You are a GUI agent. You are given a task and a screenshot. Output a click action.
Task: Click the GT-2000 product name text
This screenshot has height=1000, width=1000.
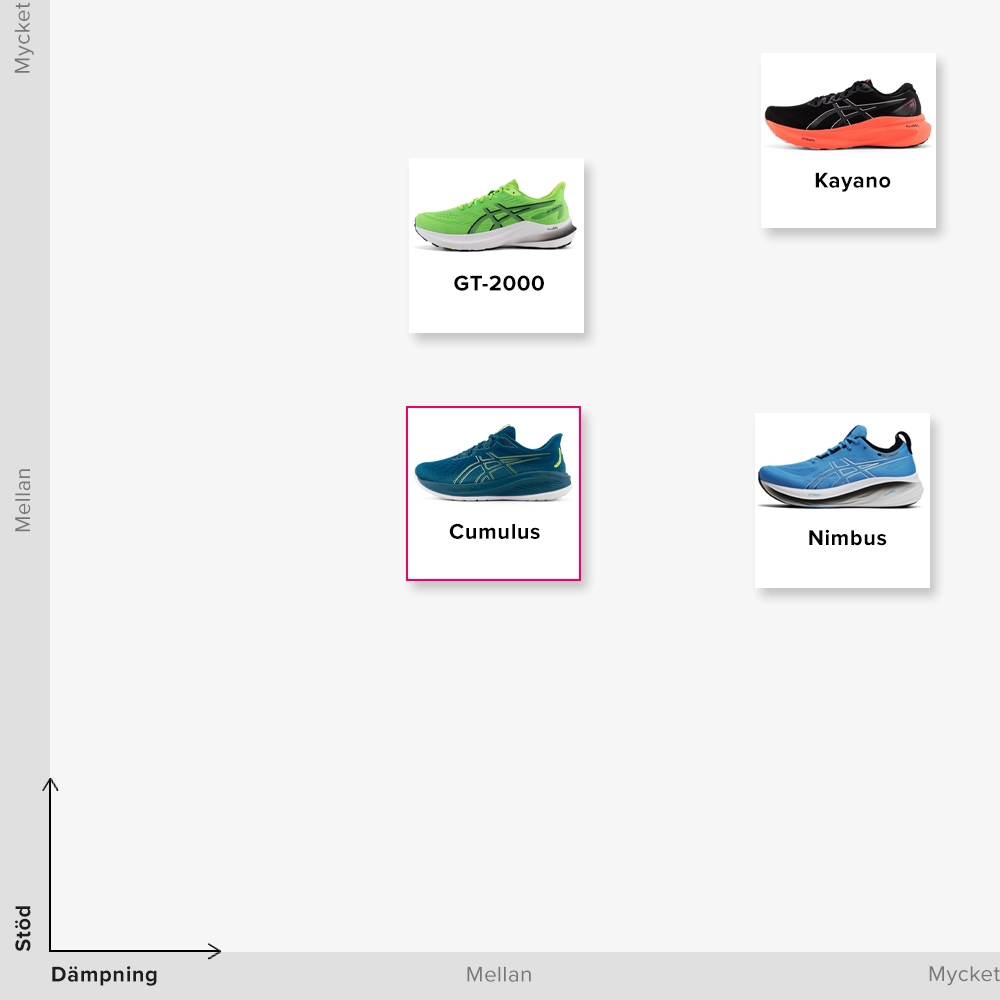coord(499,284)
